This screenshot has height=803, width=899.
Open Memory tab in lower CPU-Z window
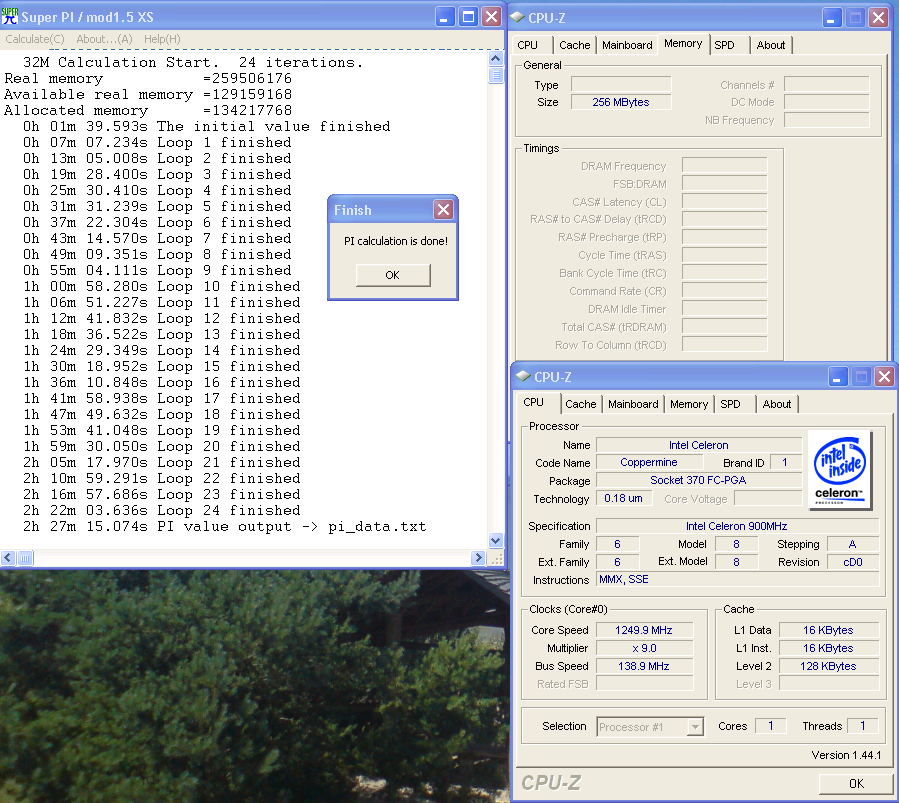point(689,404)
